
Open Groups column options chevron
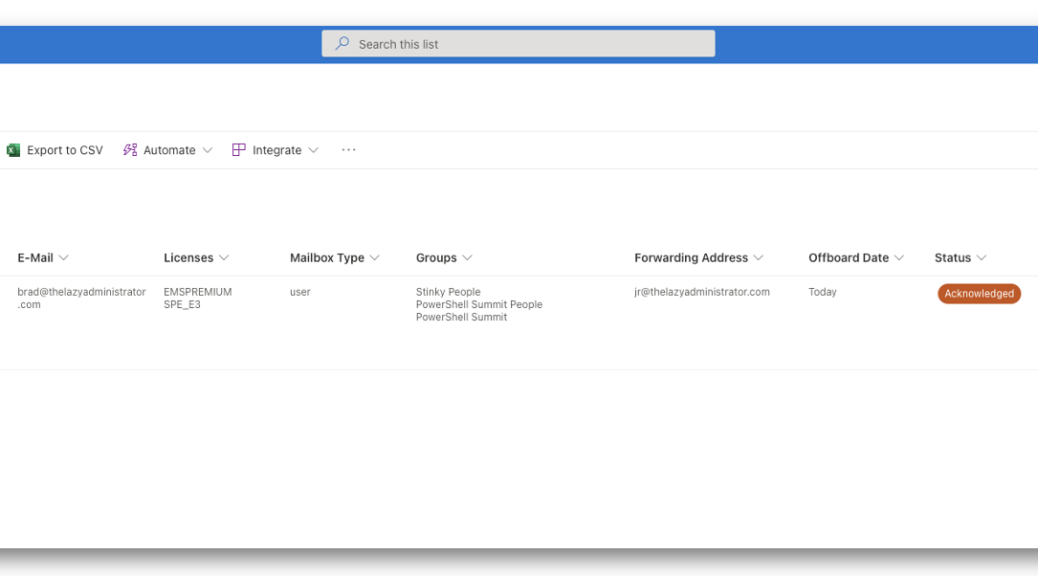[467, 258]
